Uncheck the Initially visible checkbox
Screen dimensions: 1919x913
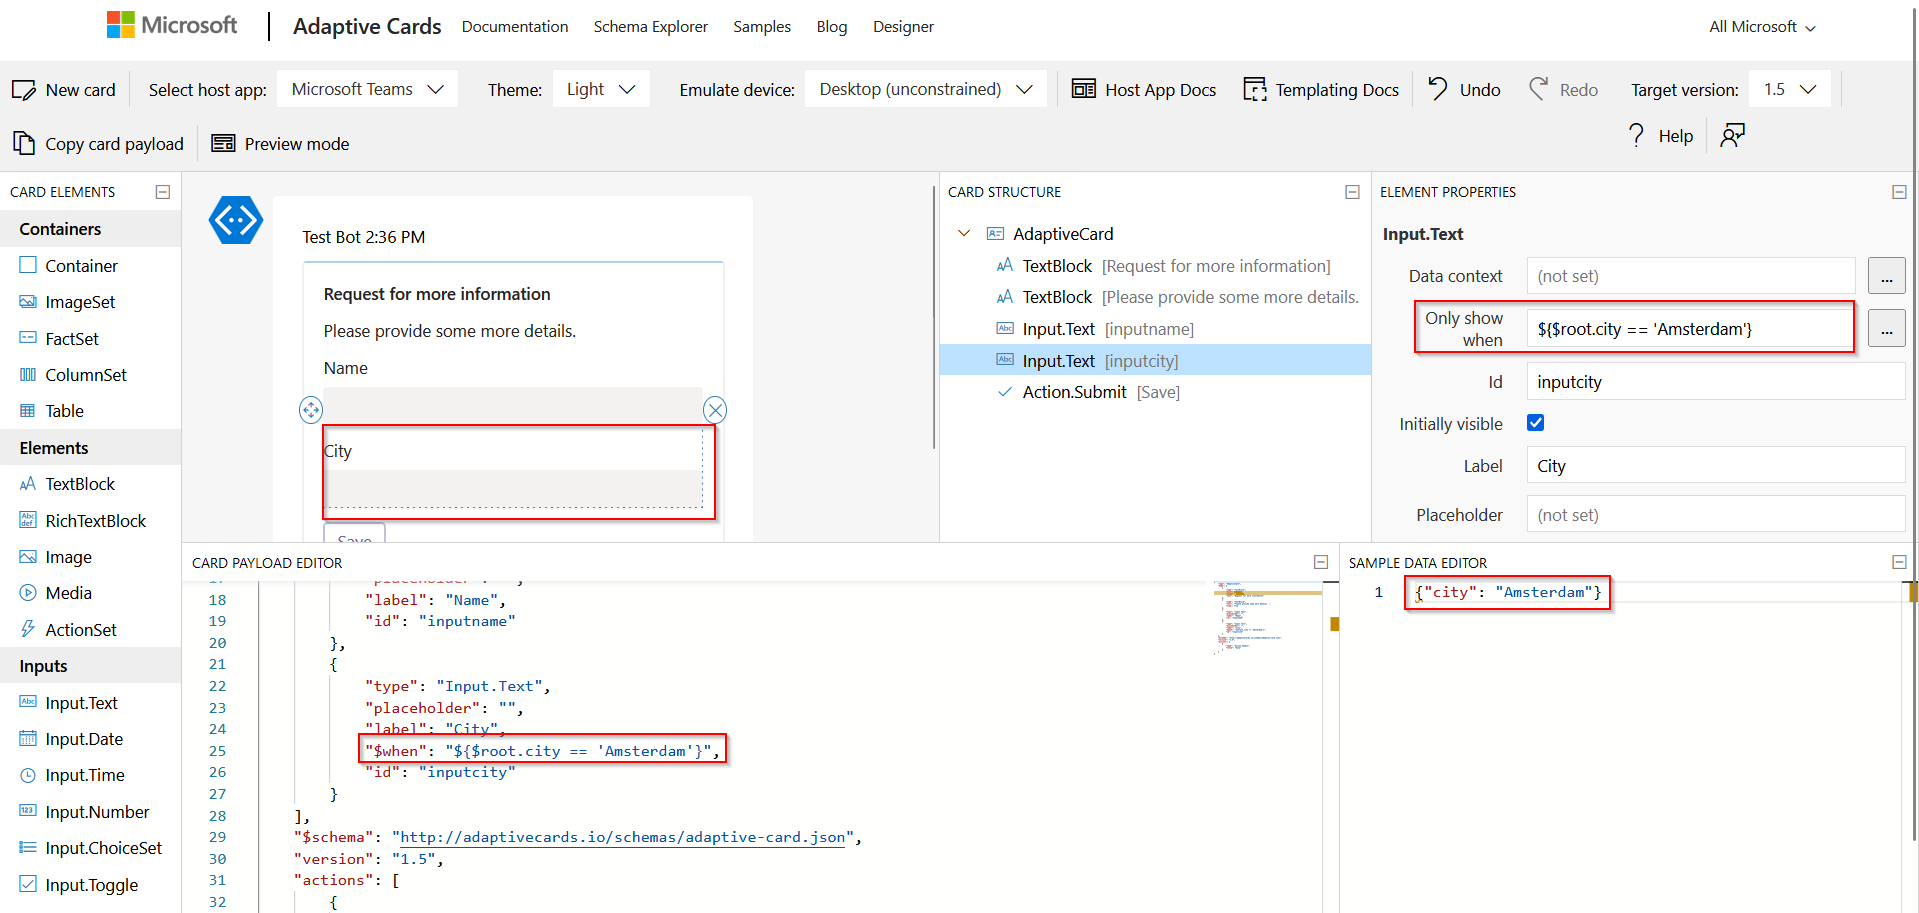pyautogui.click(x=1535, y=423)
